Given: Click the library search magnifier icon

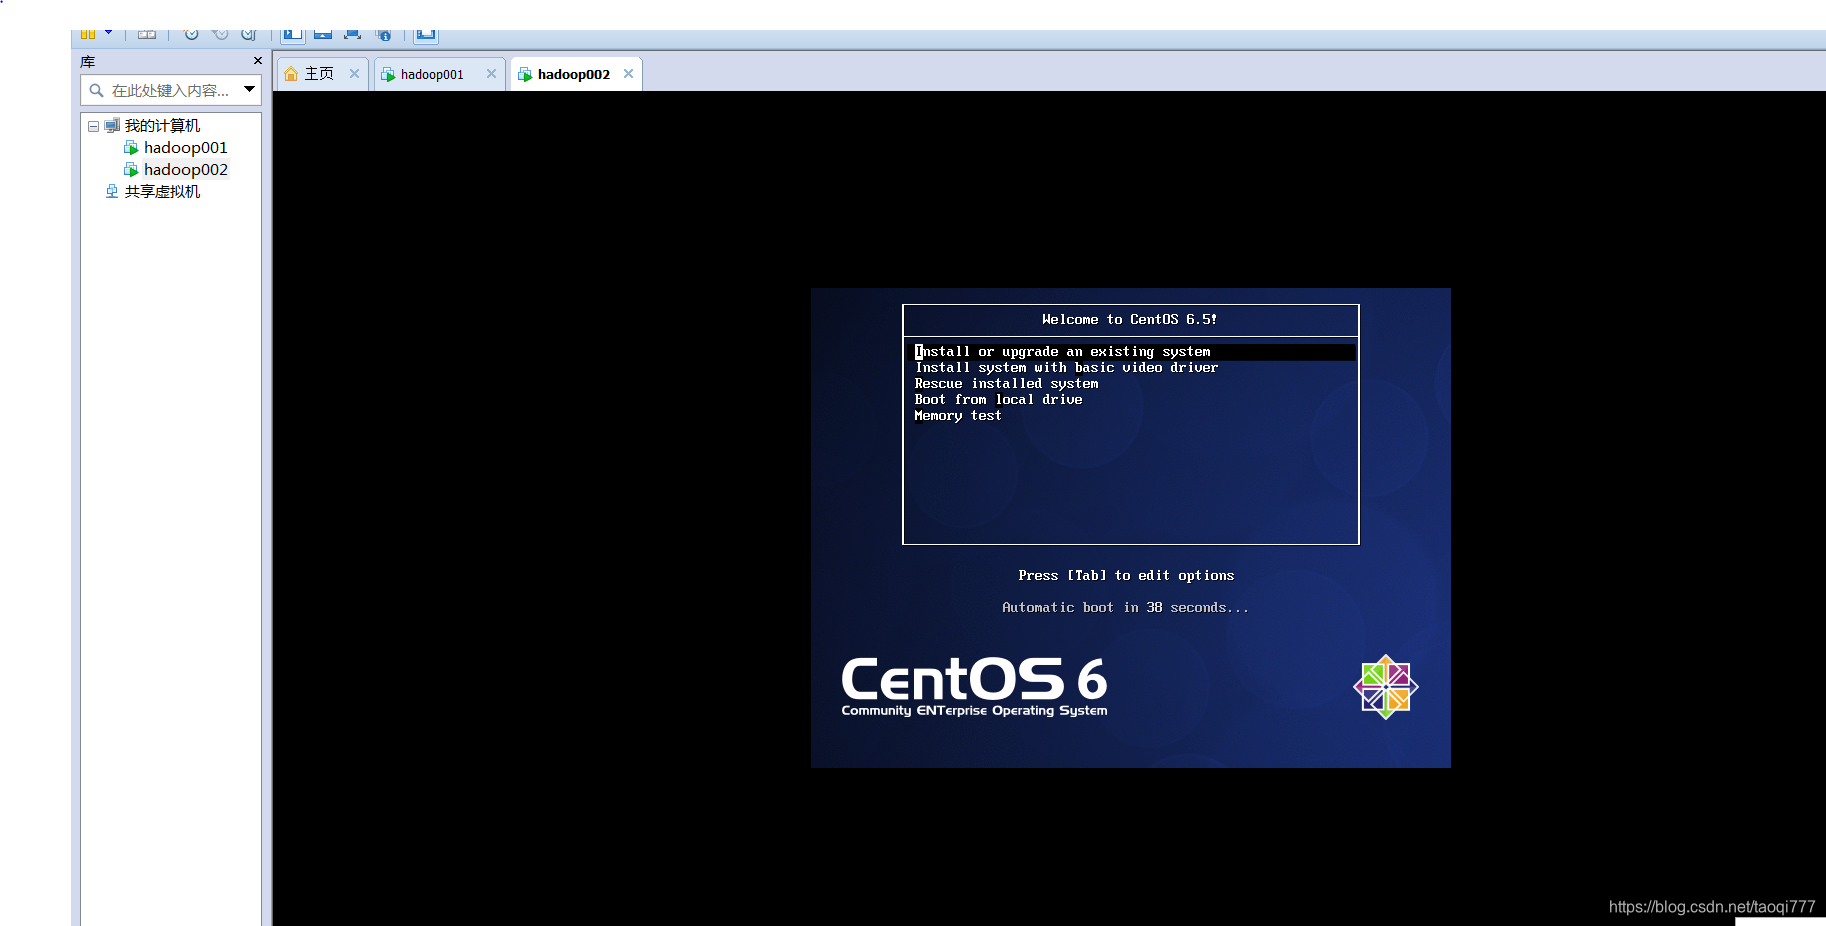Looking at the screenshot, I should tap(97, 90).
